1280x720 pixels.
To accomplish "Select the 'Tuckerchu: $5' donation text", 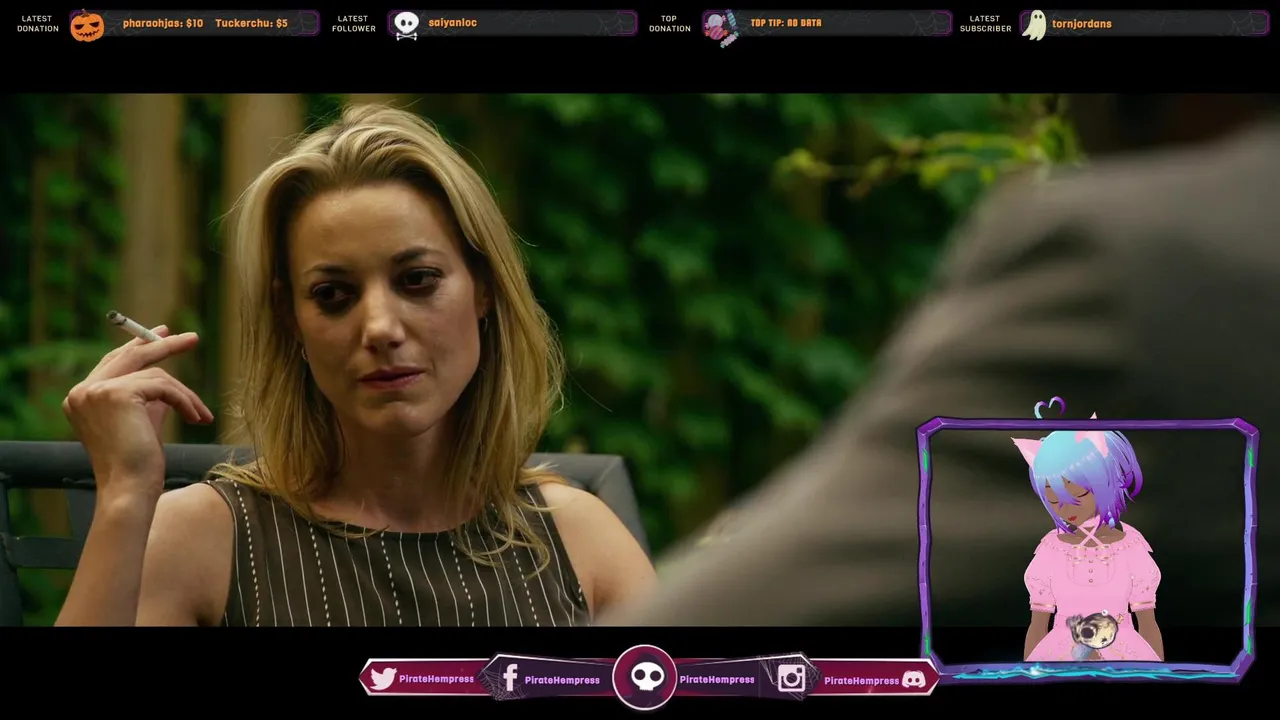I will tap(251, 23).
